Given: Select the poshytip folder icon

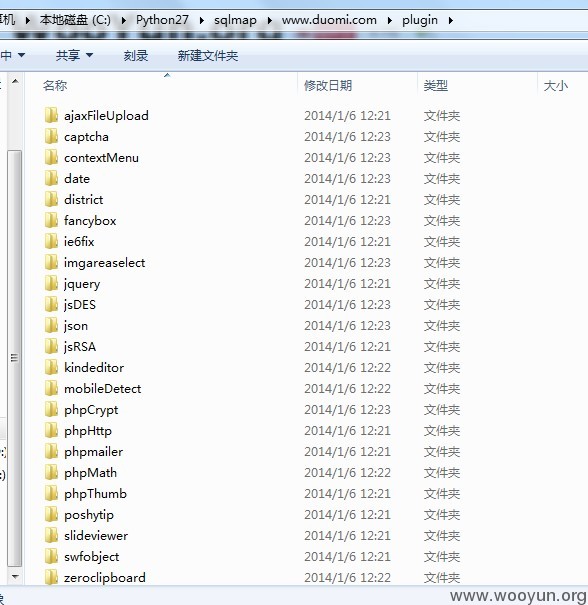Looking at the screenshot, I should click(51, 514).
